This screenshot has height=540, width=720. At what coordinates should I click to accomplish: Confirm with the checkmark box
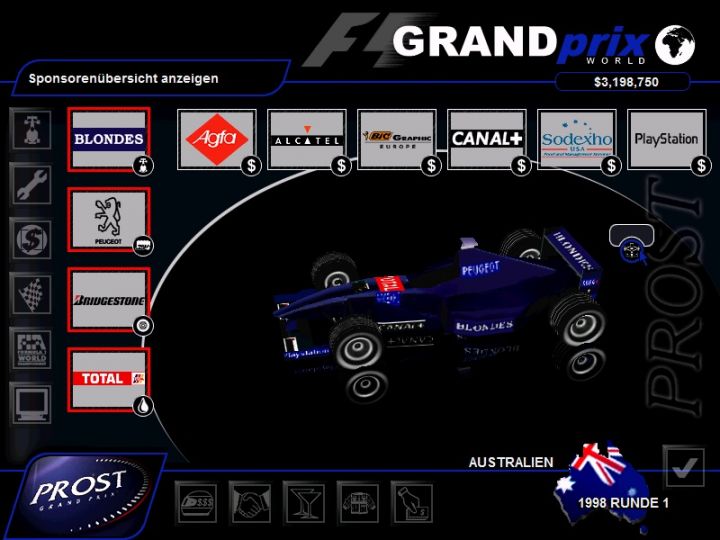pos(684,467)
